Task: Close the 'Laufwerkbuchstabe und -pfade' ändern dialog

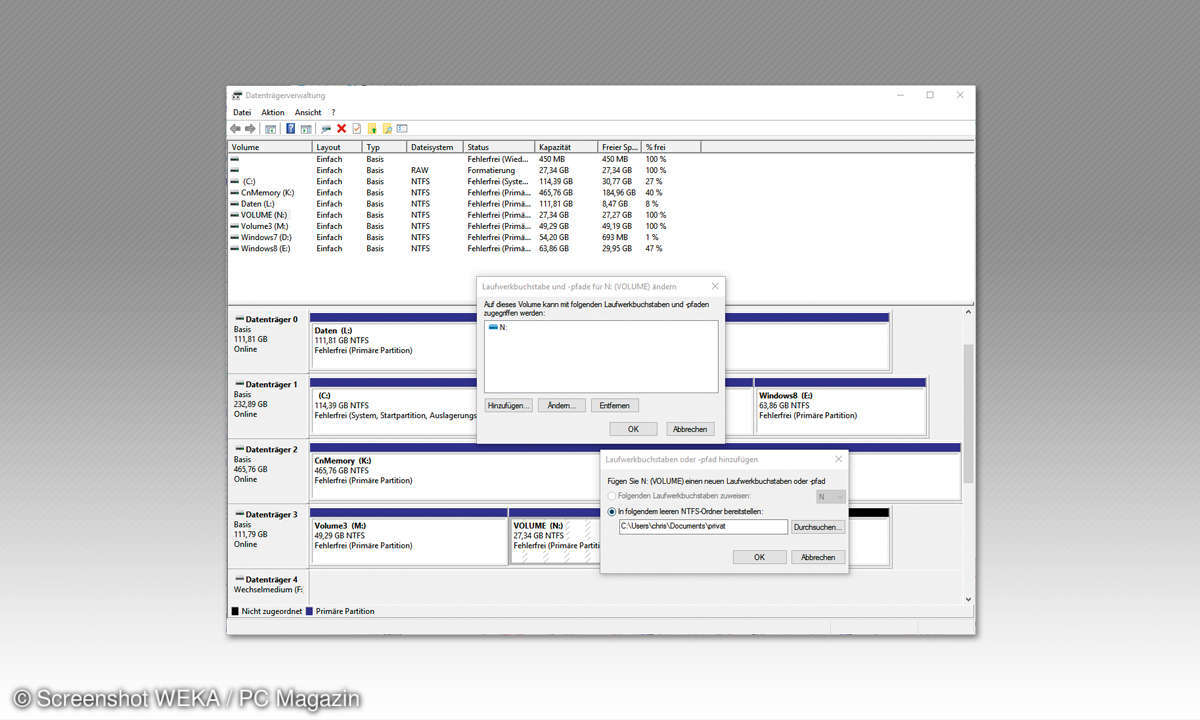Action: point(714,286)
